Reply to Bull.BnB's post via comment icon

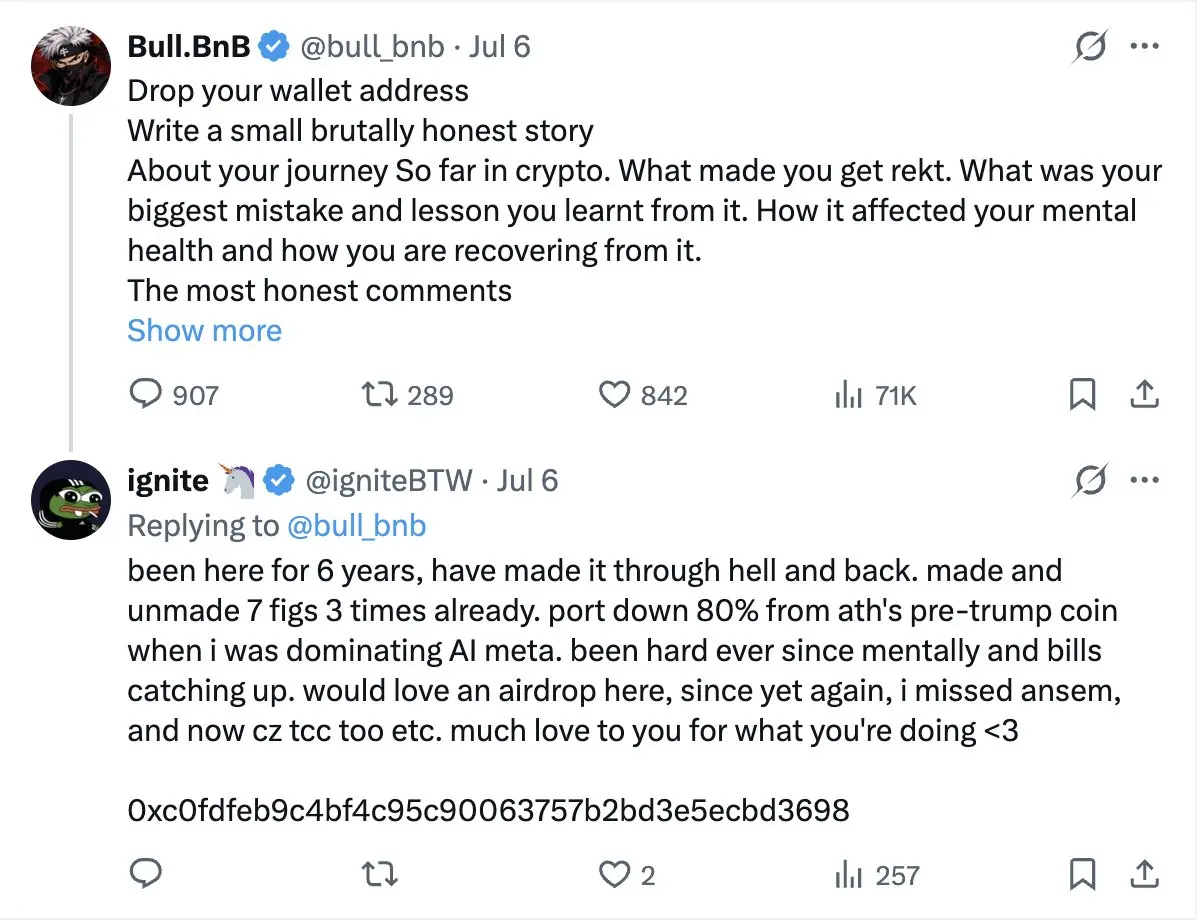pos(145,394)
